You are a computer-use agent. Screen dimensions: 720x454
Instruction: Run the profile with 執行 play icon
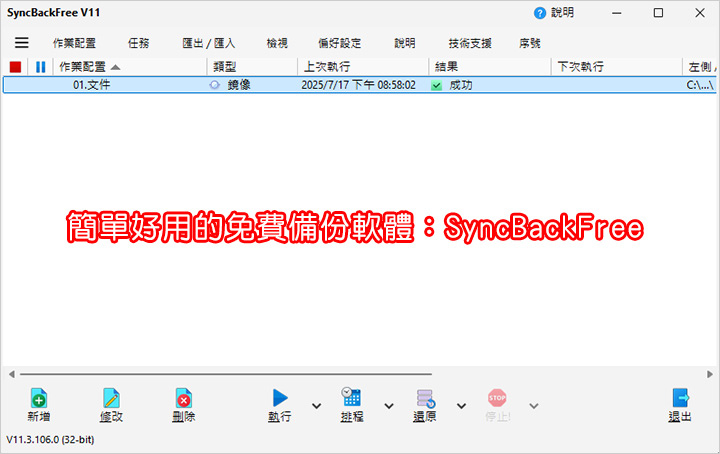(x=280, y=398)
